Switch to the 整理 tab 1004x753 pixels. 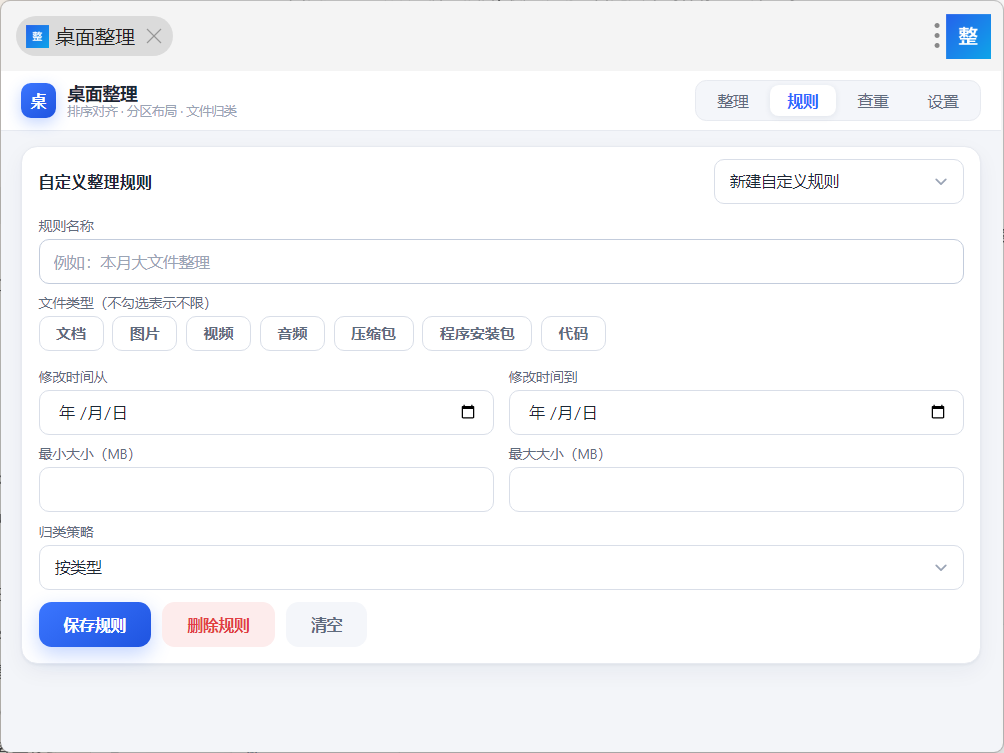[x=733, y=101]
